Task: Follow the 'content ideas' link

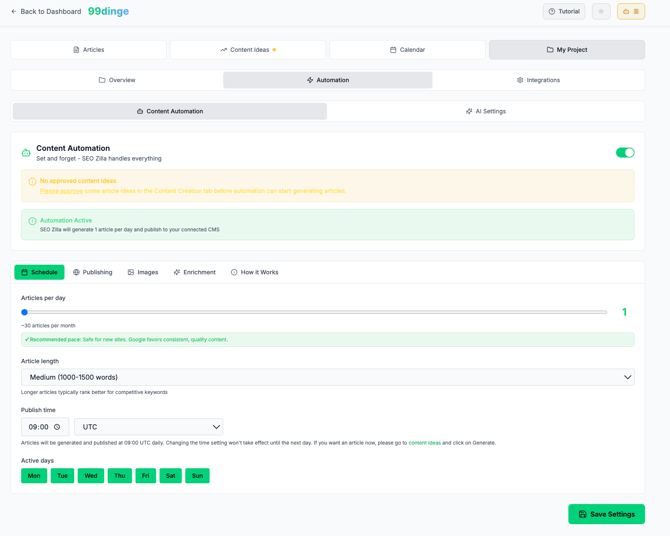Action: tap(424, 443)
